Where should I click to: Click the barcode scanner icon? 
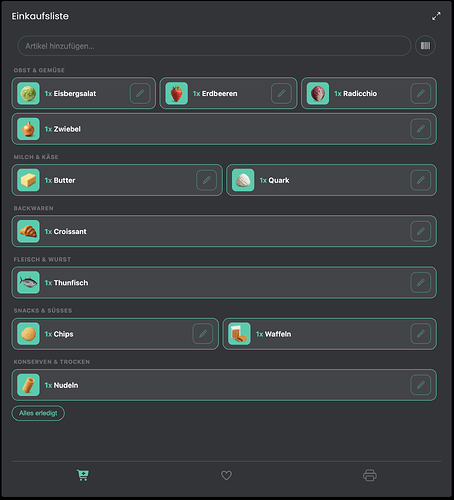click(x=425, y=46)
